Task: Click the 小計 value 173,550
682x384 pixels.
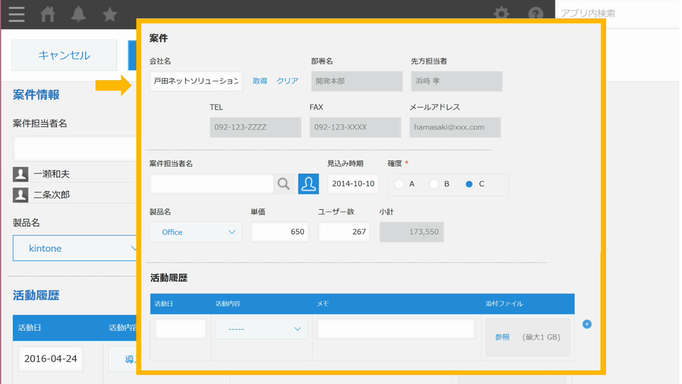Action: (x=411, y=232)
